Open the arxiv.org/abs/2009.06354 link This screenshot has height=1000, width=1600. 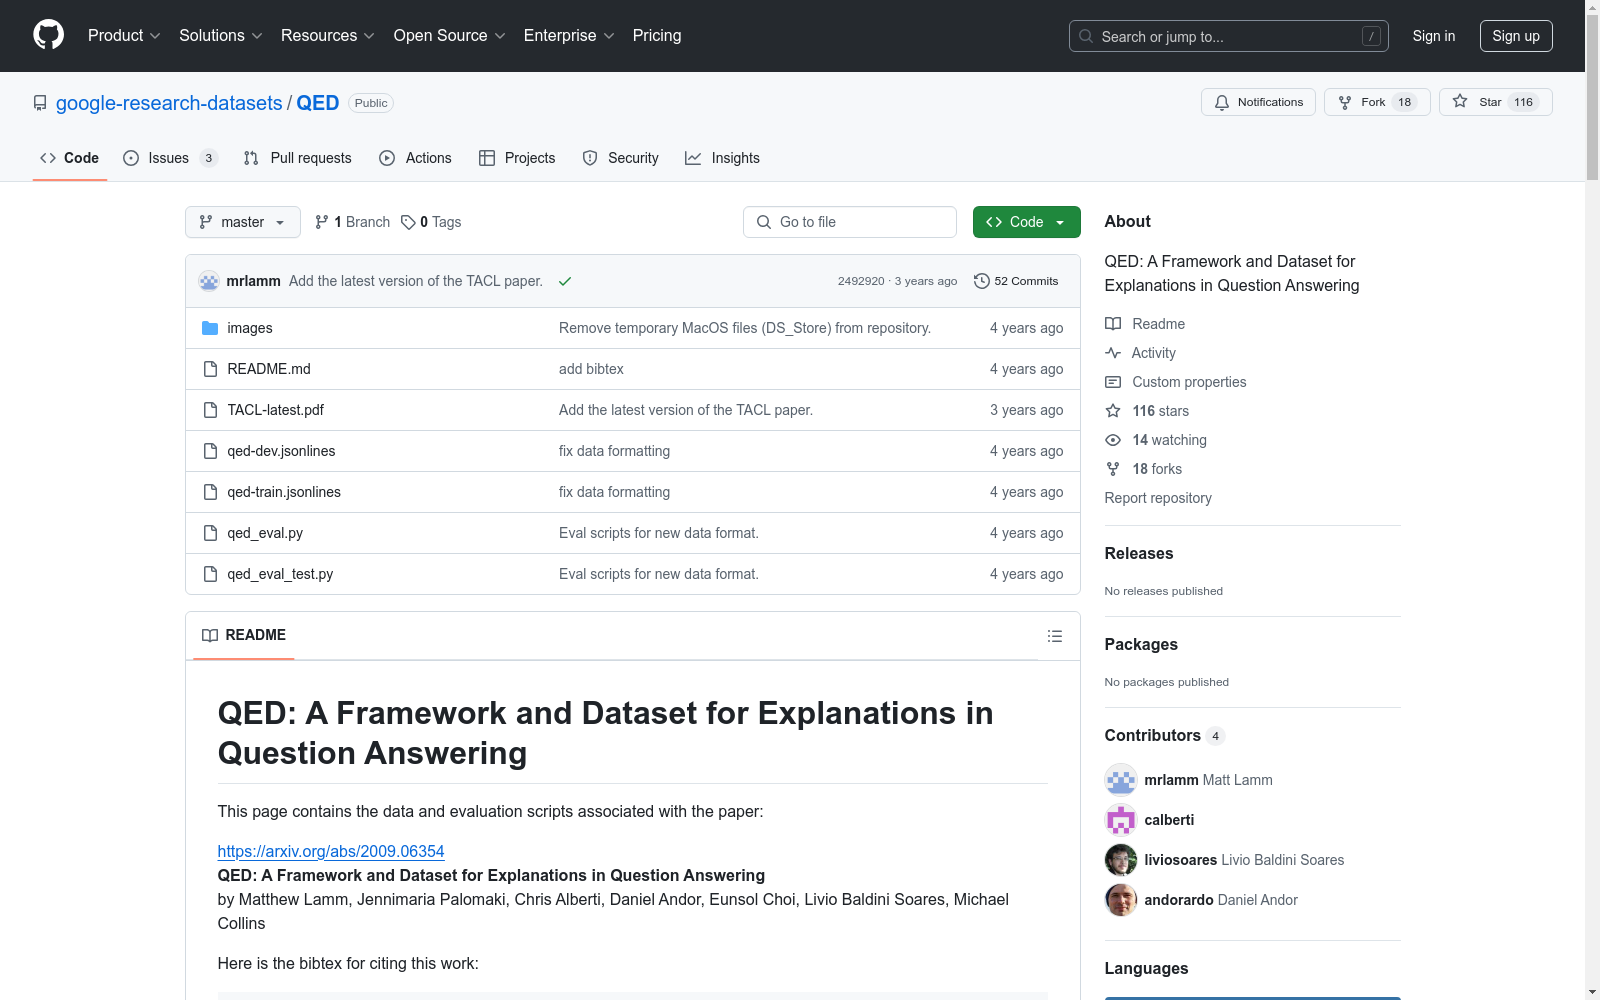[x=331, y=851]
